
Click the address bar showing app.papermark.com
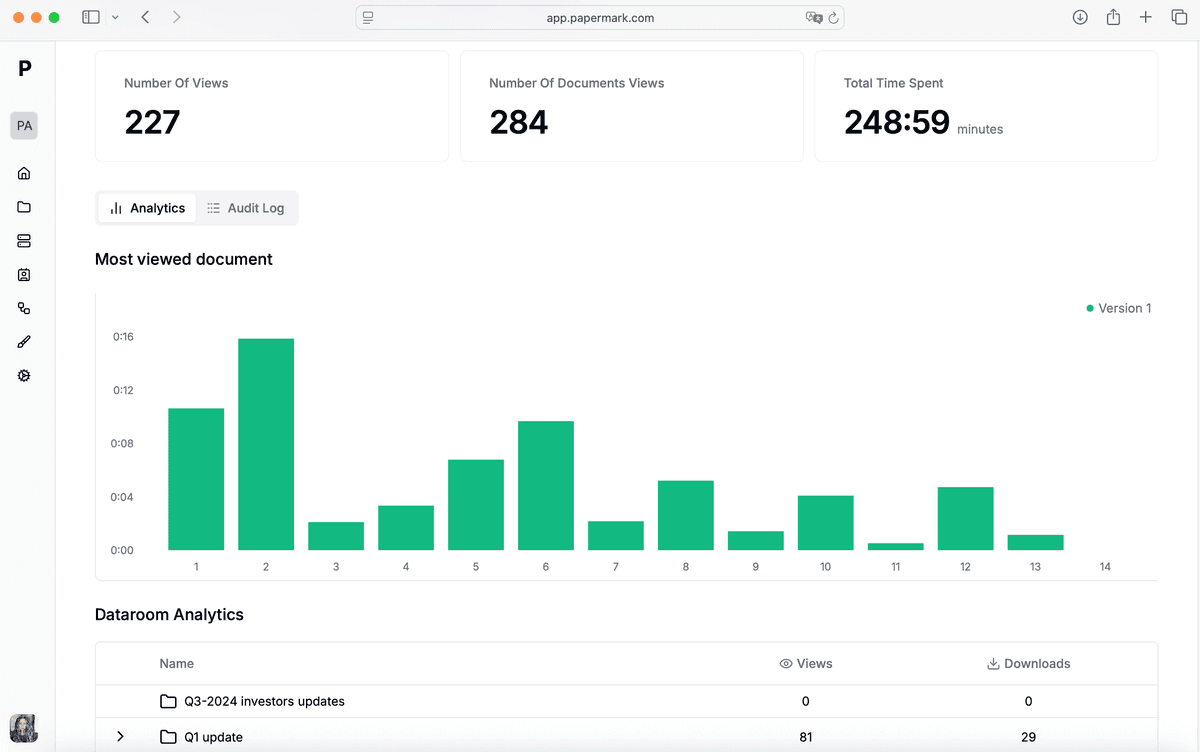(x=598, y=17)
